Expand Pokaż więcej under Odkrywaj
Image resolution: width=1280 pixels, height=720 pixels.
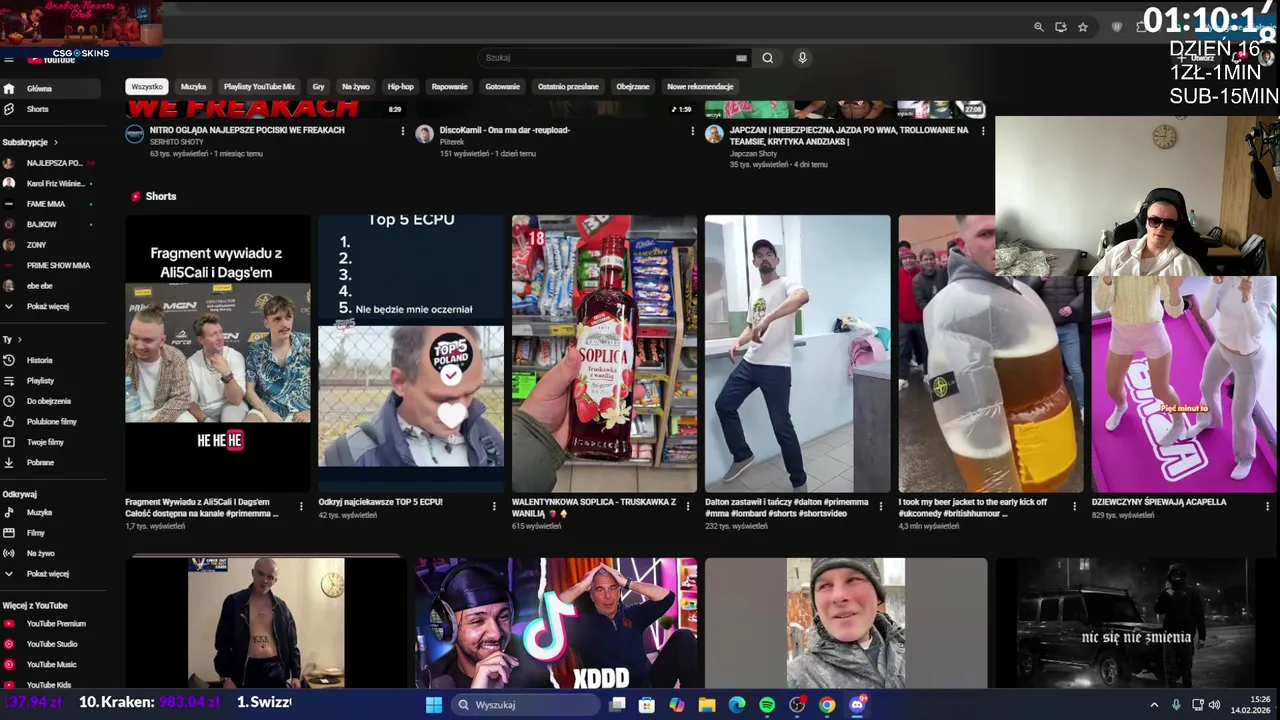(50, 574)
